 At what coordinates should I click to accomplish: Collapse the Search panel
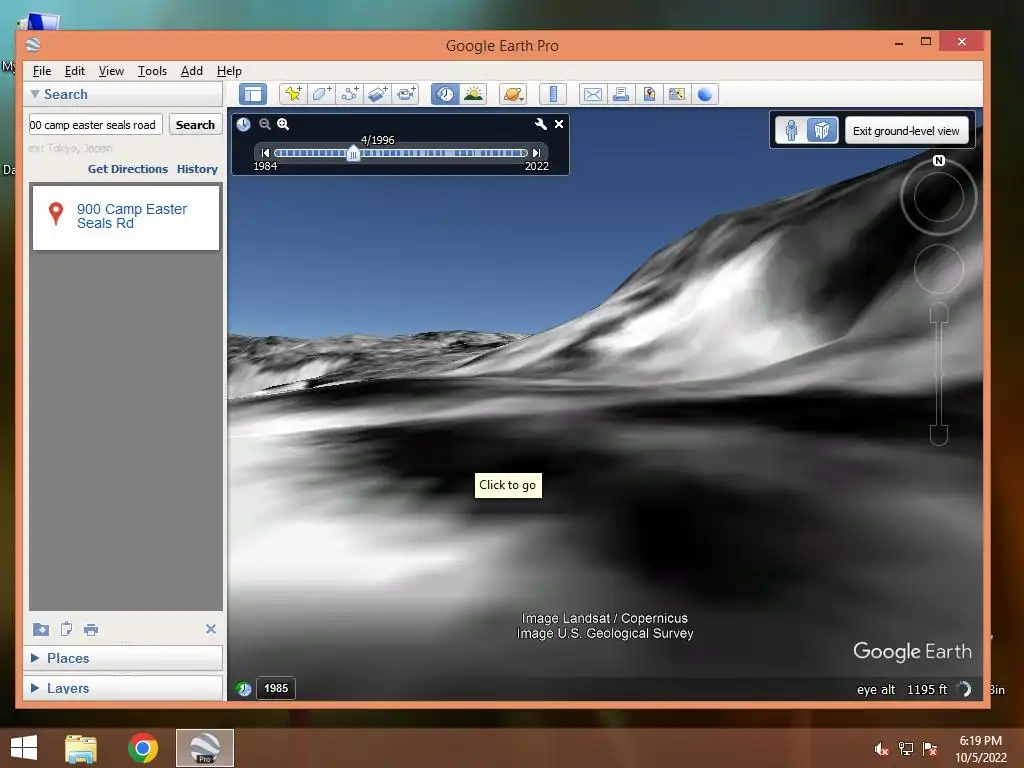pos(35,94)
